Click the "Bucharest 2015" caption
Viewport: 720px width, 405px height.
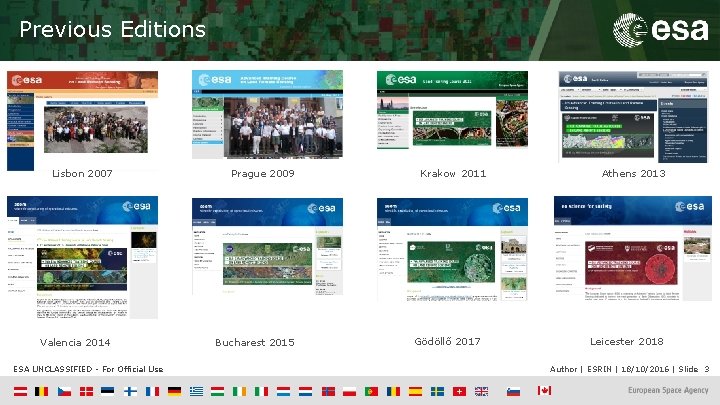pos(255,343)
